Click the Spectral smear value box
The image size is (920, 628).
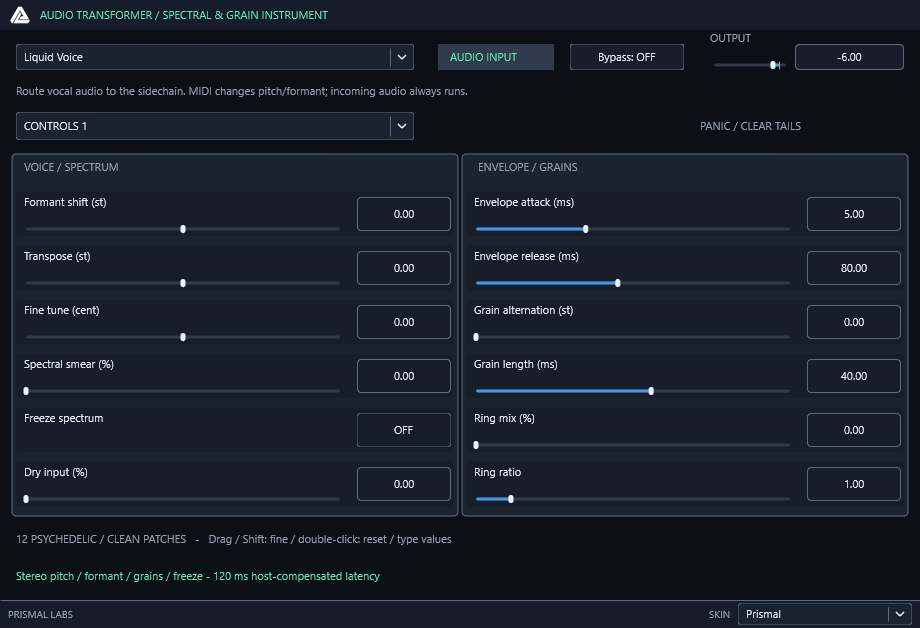click(x=404, y=376)
